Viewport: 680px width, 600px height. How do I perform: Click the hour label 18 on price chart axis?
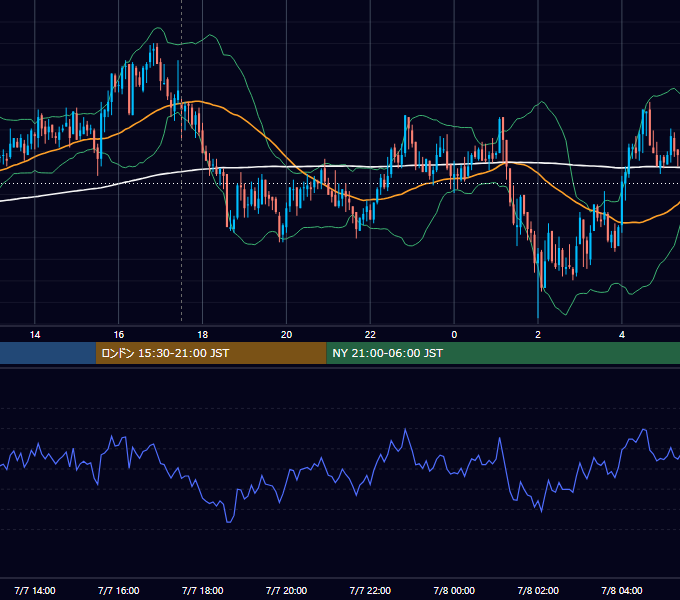(x=203, y=335)
